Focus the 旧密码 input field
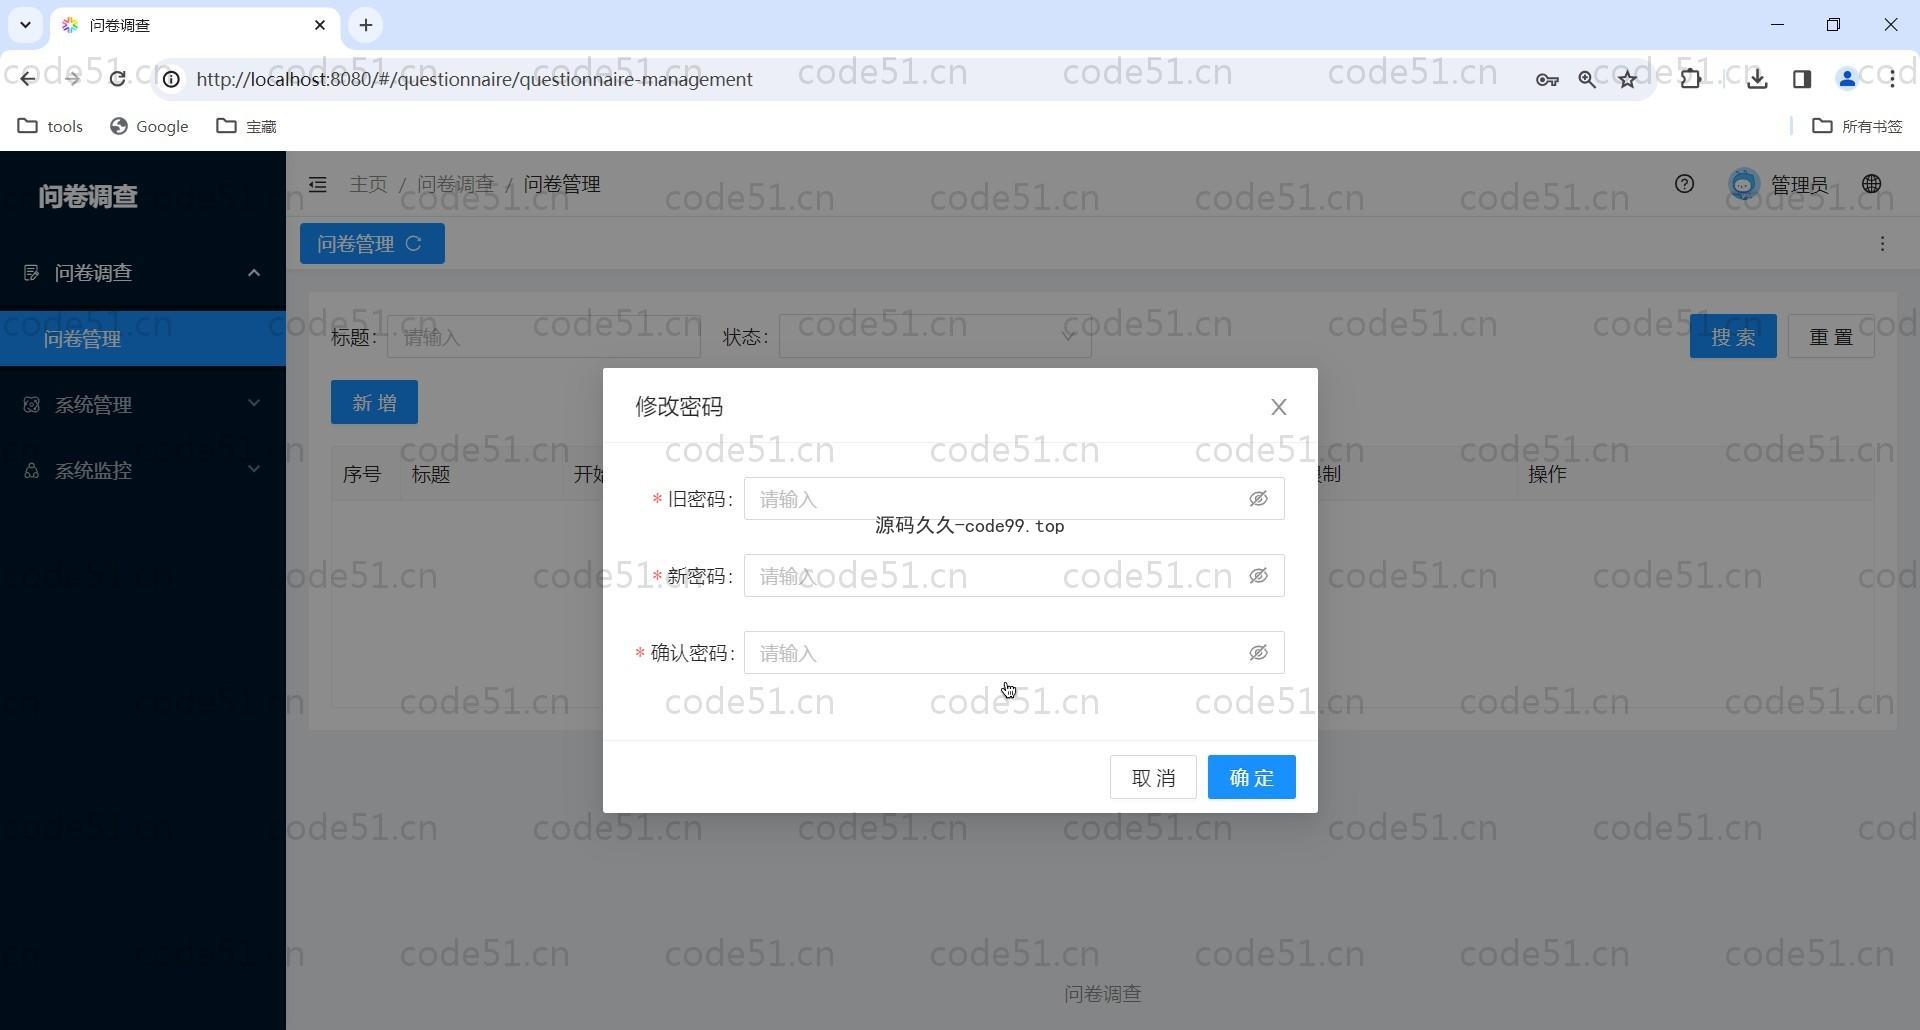Screen dimensions: 1920x1030 pos(995,499)
